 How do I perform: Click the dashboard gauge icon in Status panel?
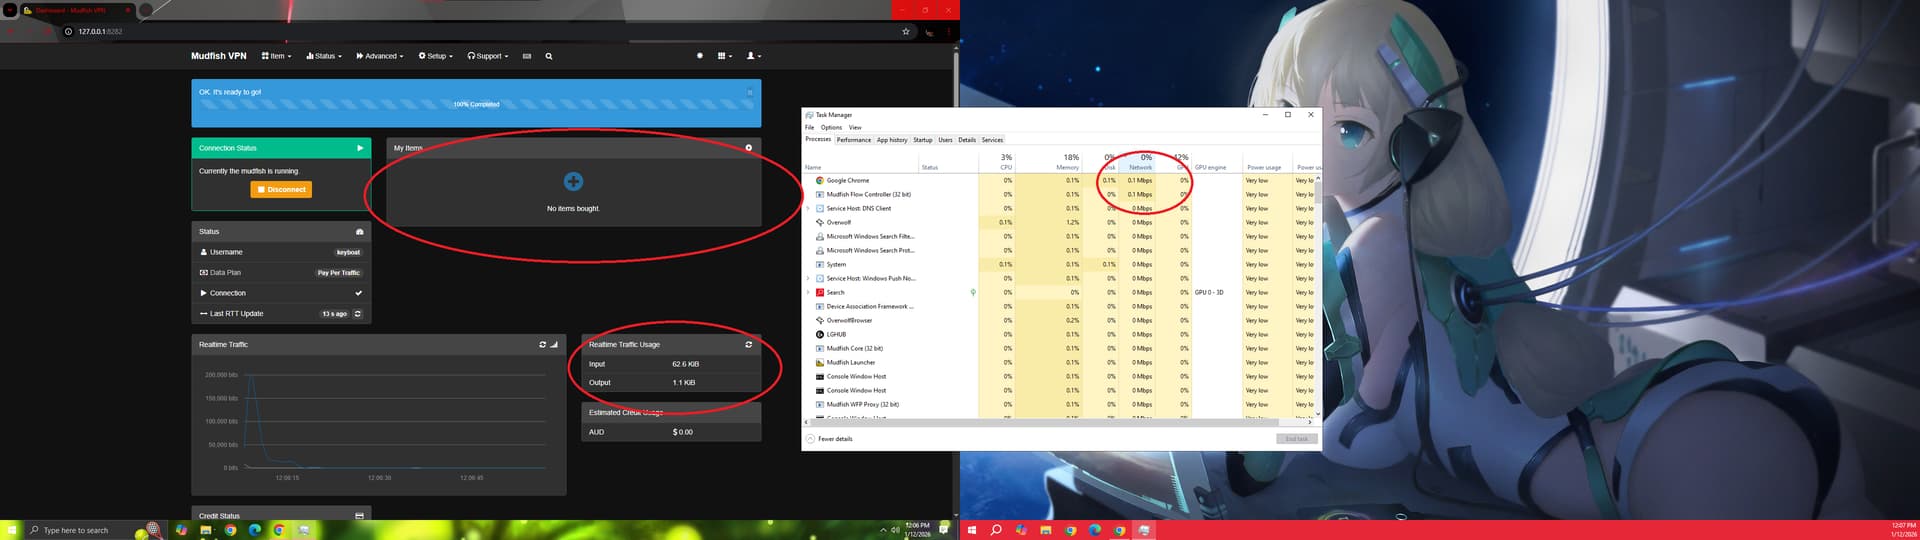pyautogui.click(x=359, y=231)
